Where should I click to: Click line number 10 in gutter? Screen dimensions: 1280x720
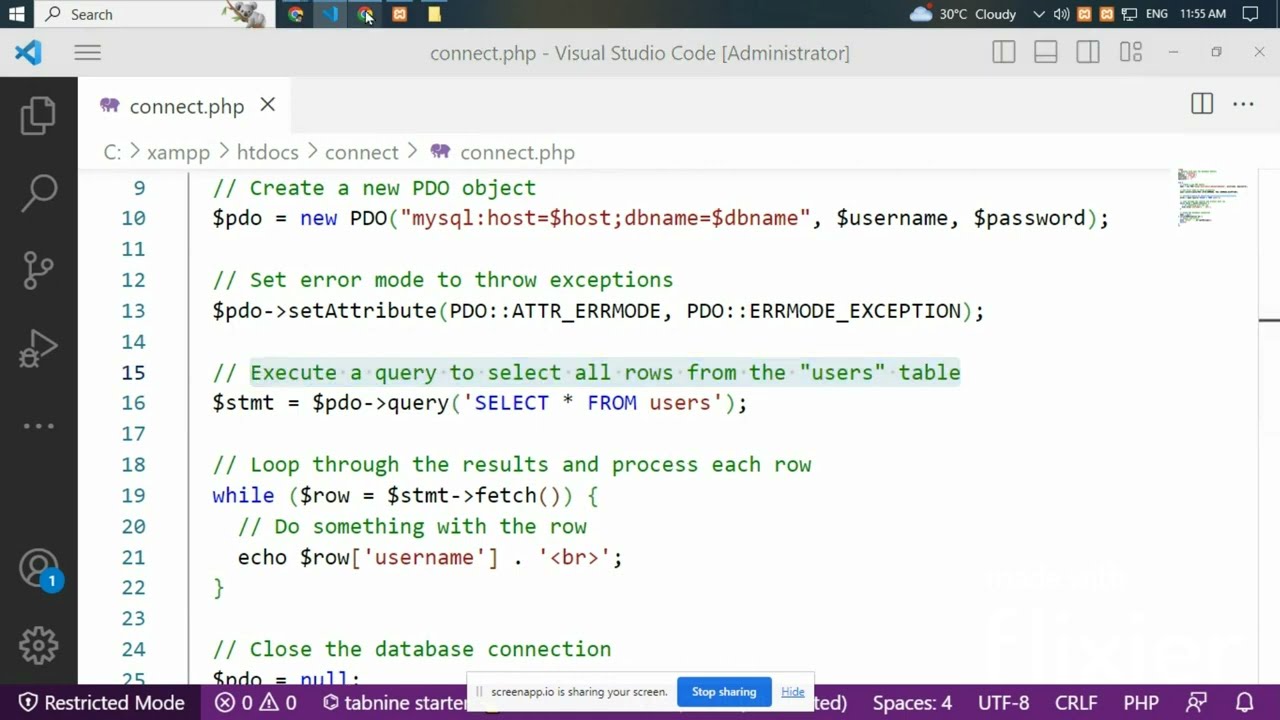click(133, 218)
